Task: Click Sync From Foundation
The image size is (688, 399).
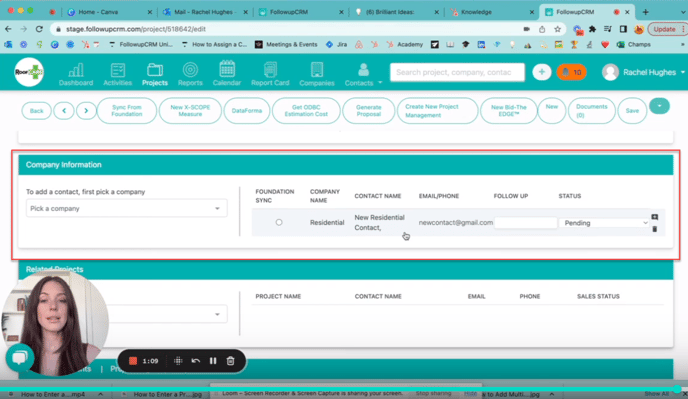Action: click(126, 111)
